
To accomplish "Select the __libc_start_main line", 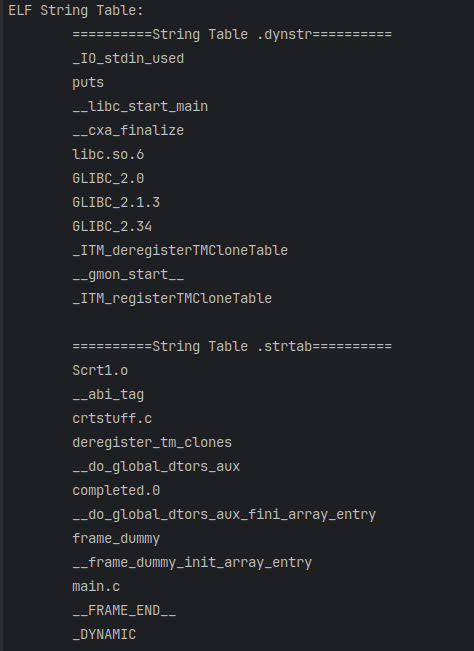I will coord(140,106).
